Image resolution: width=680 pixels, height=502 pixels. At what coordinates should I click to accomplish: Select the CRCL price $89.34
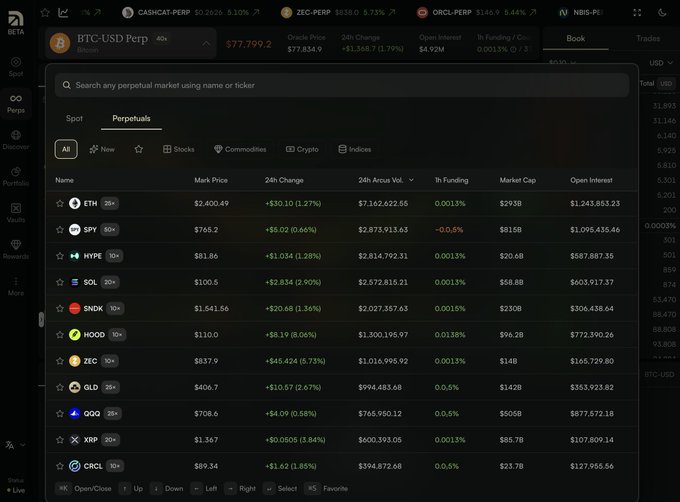[x=206, y=466]
